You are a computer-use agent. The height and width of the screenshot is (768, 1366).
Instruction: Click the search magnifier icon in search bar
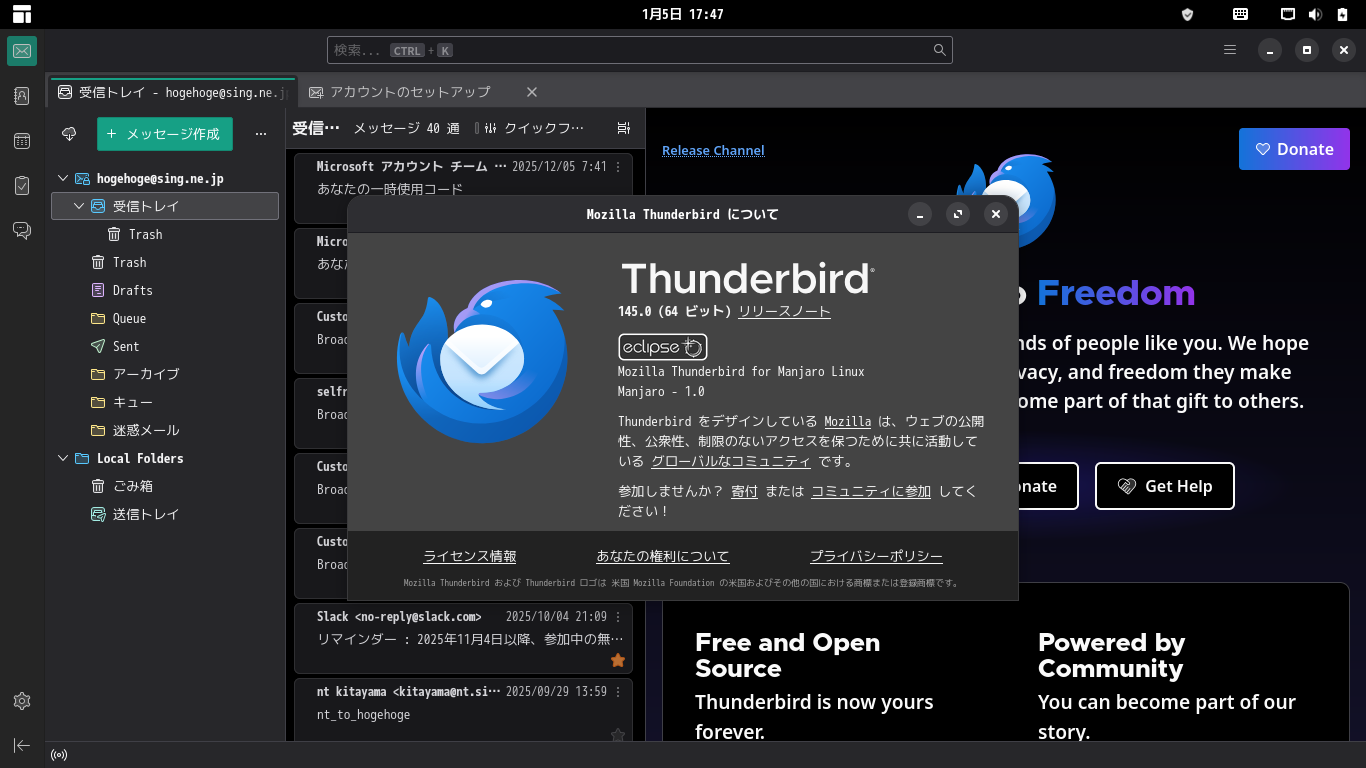point(940,50)
